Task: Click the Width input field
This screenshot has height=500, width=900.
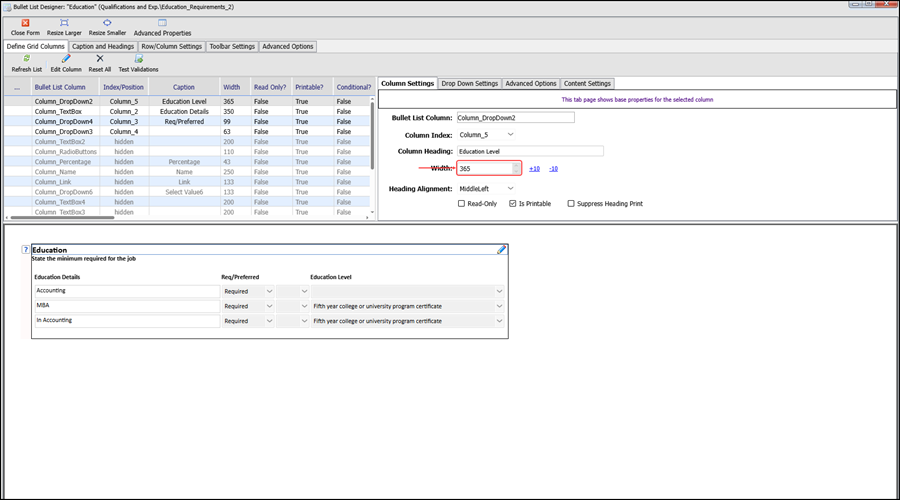Action: click(x=485, y=168)
